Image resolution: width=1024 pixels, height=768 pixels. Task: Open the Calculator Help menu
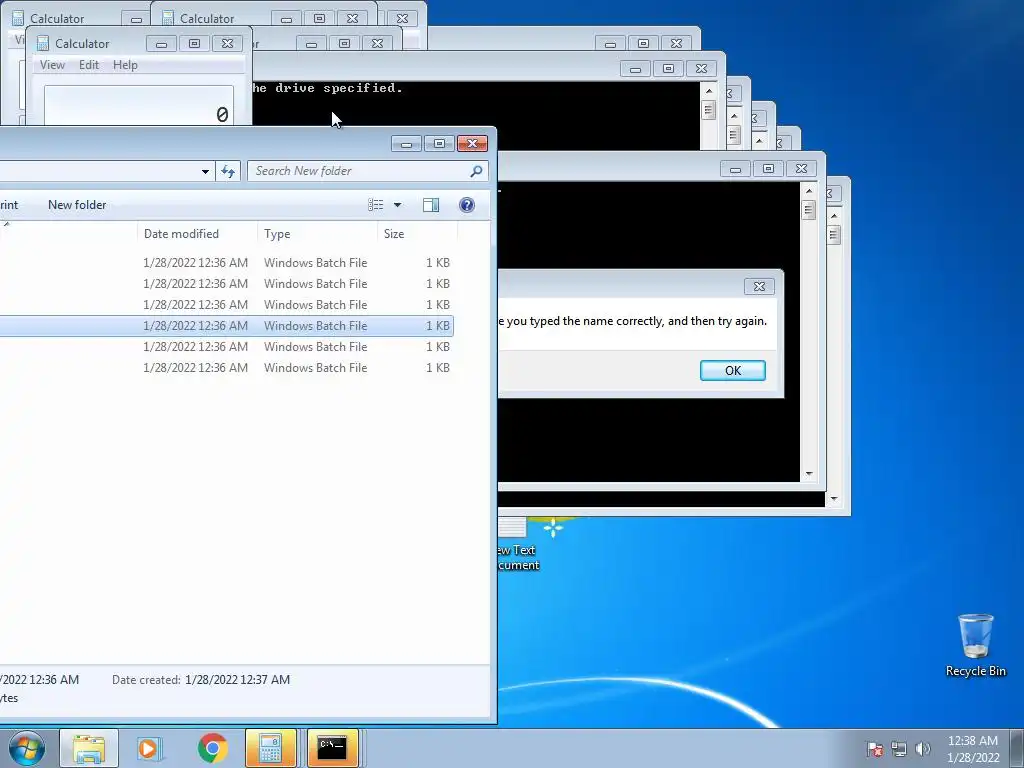pyautogui.click(x=125, y=65)
